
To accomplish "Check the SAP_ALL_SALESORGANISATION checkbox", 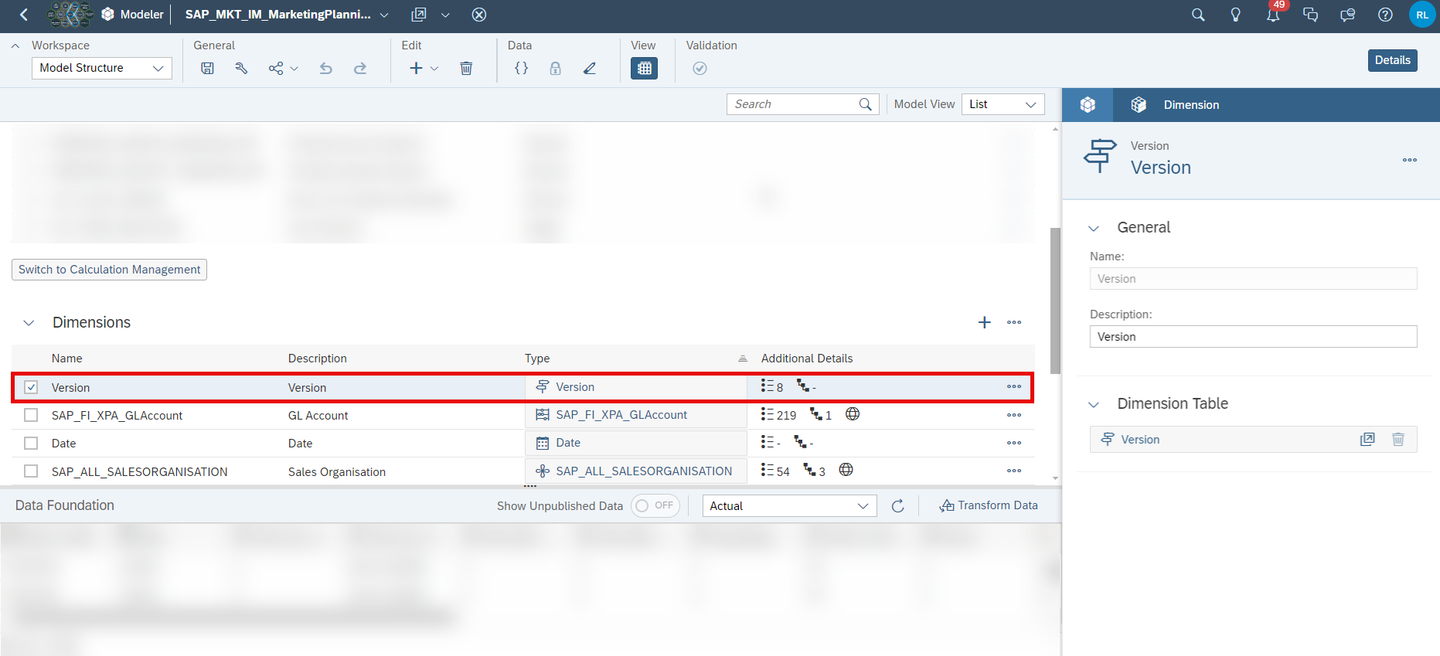I will 31,471.
